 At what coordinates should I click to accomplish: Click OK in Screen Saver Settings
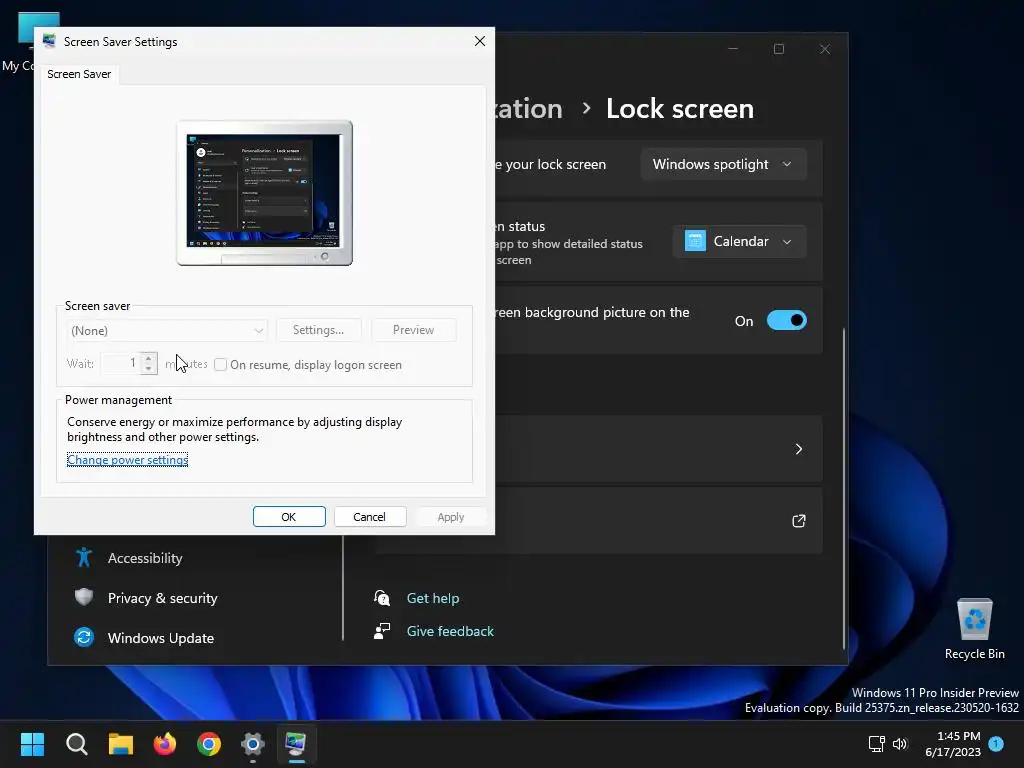pos(289,517)
